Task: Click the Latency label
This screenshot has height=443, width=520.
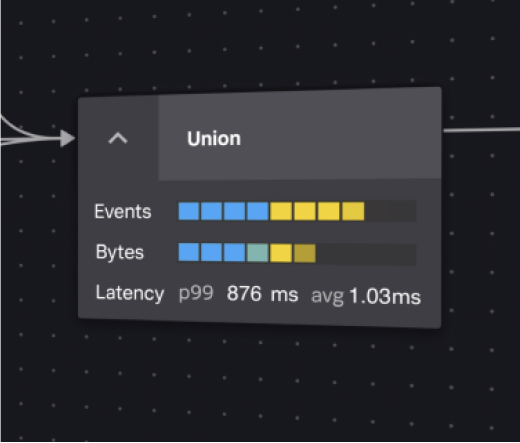Action: tap(130, 293)
